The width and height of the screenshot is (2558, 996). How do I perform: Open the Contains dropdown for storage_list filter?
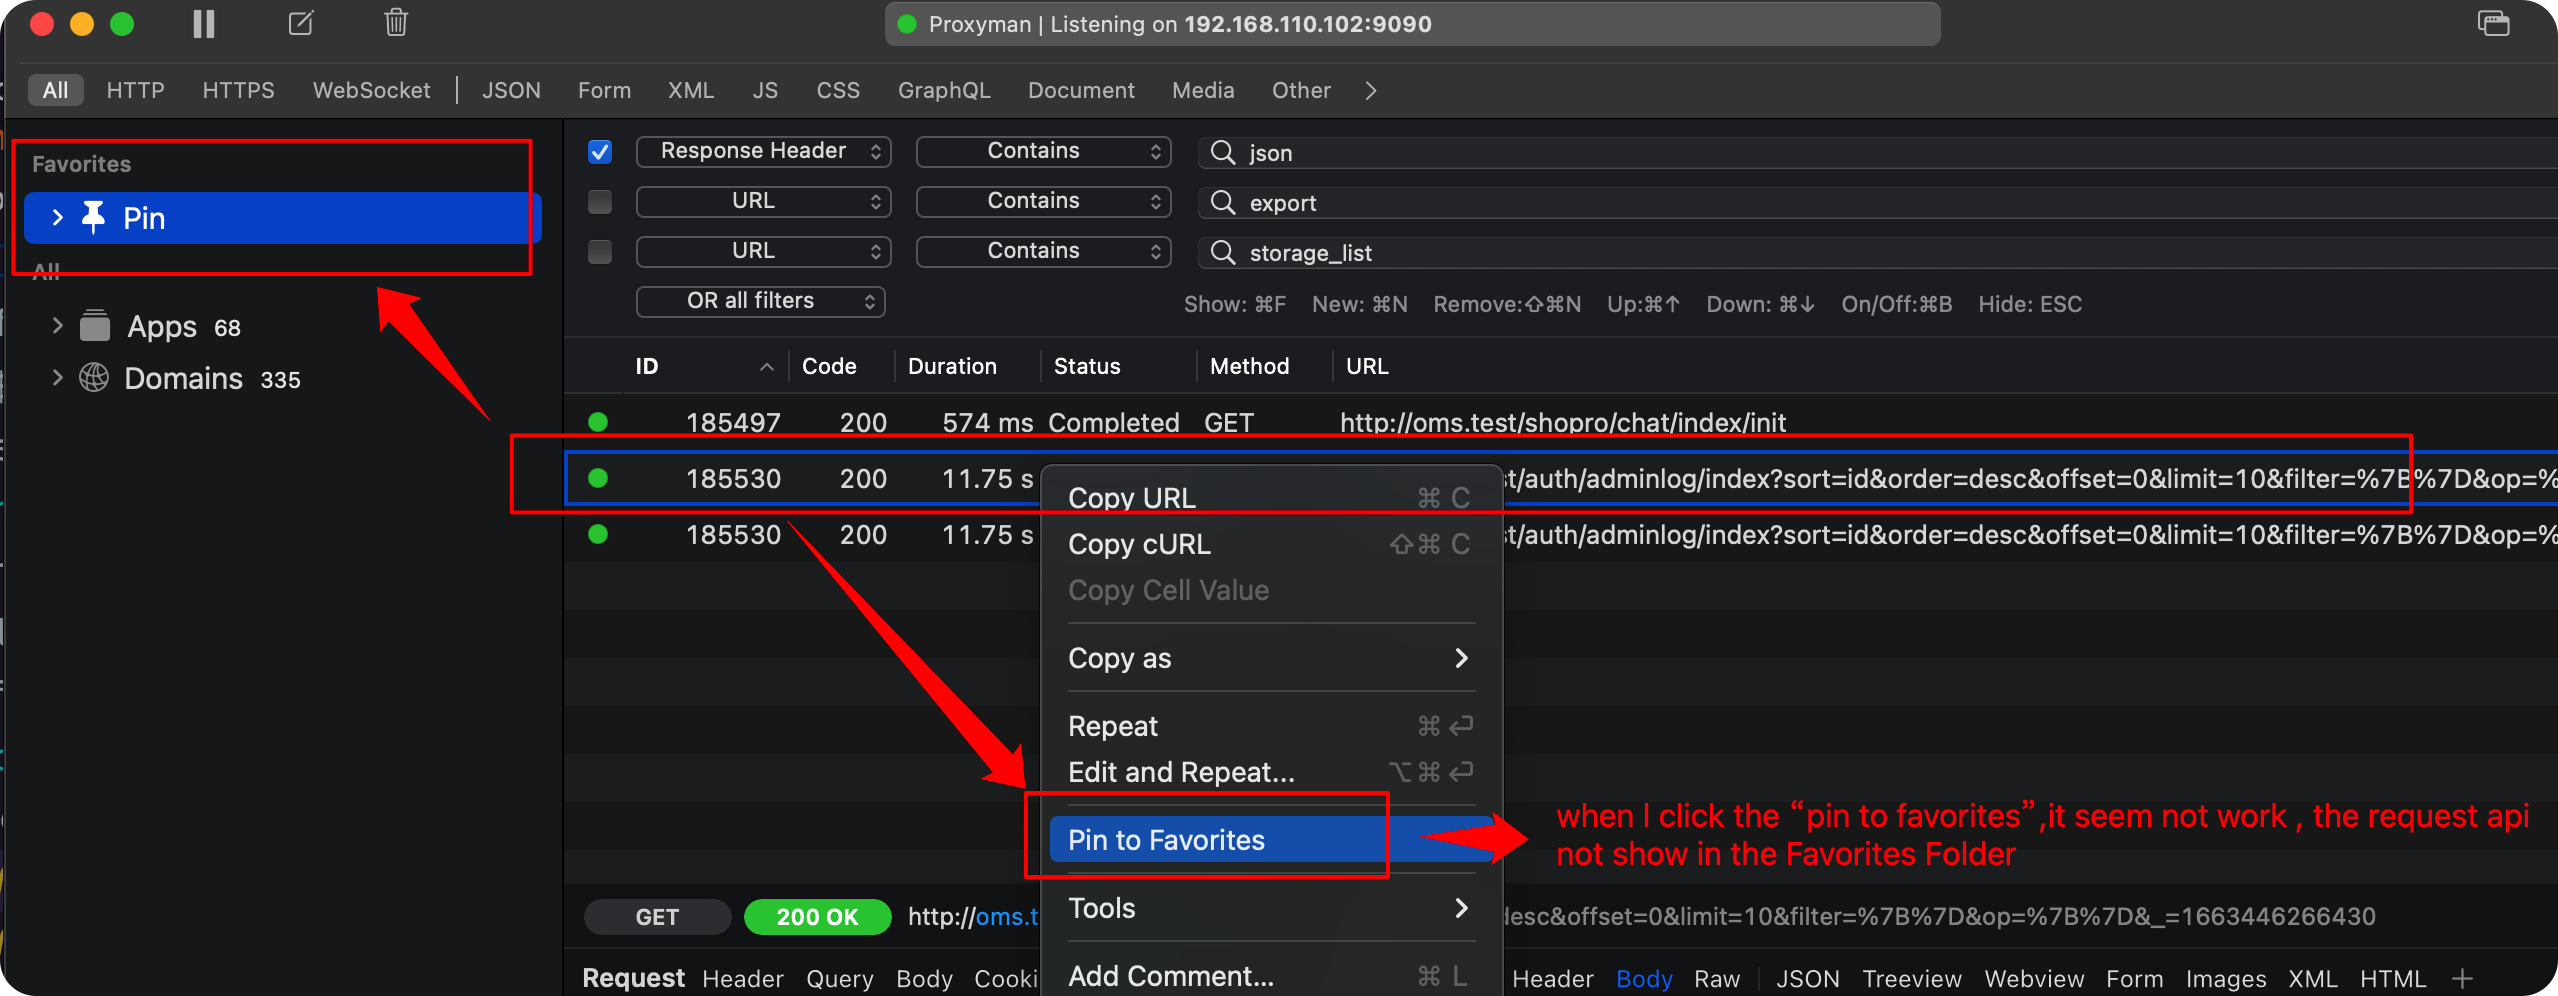(x=1043, y=251)
